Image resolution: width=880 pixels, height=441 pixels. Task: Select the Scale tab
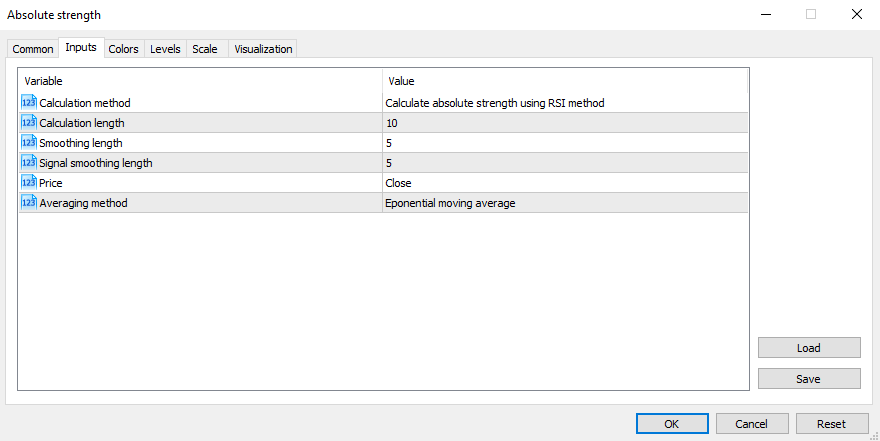click(205, 49)
